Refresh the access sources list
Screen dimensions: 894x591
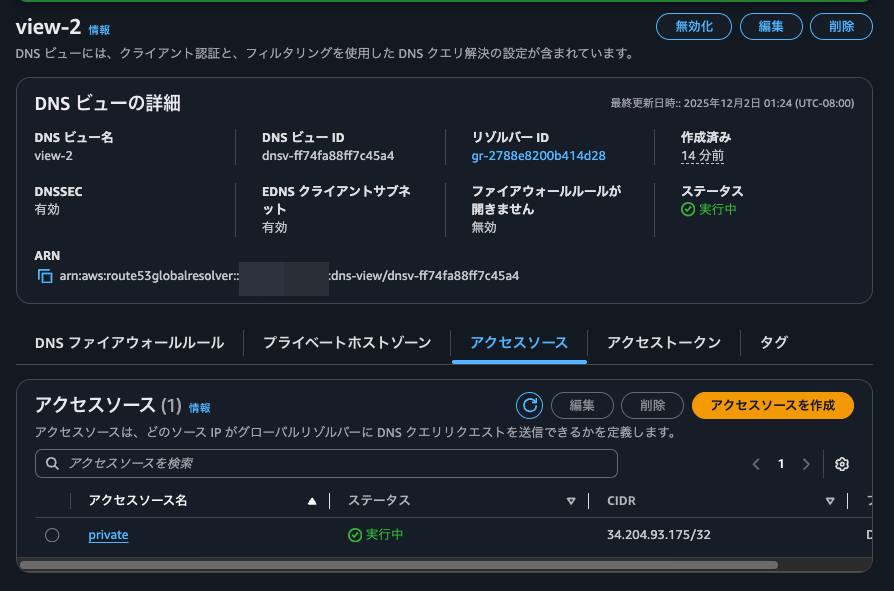coord(529,405)
